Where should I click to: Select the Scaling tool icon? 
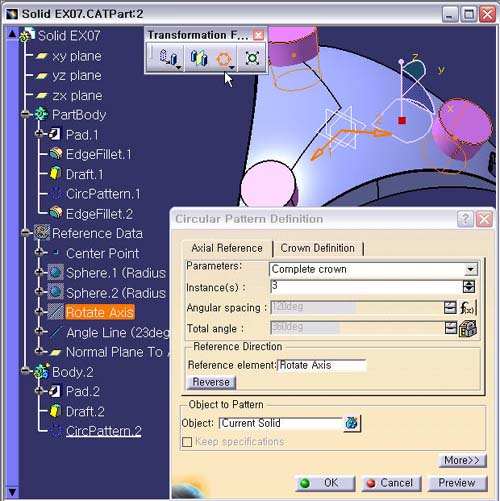(x=252, y=58)
